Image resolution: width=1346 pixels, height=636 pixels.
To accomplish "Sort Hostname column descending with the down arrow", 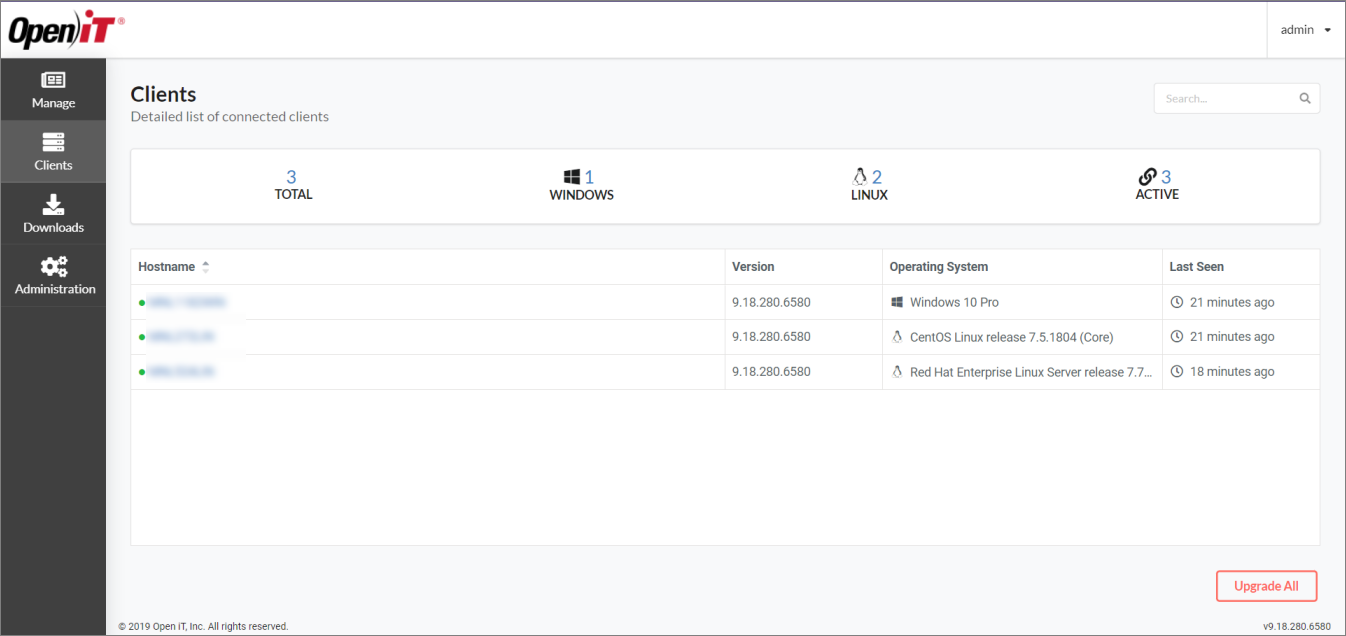I will pyautogui.click(x=205, y=270).
